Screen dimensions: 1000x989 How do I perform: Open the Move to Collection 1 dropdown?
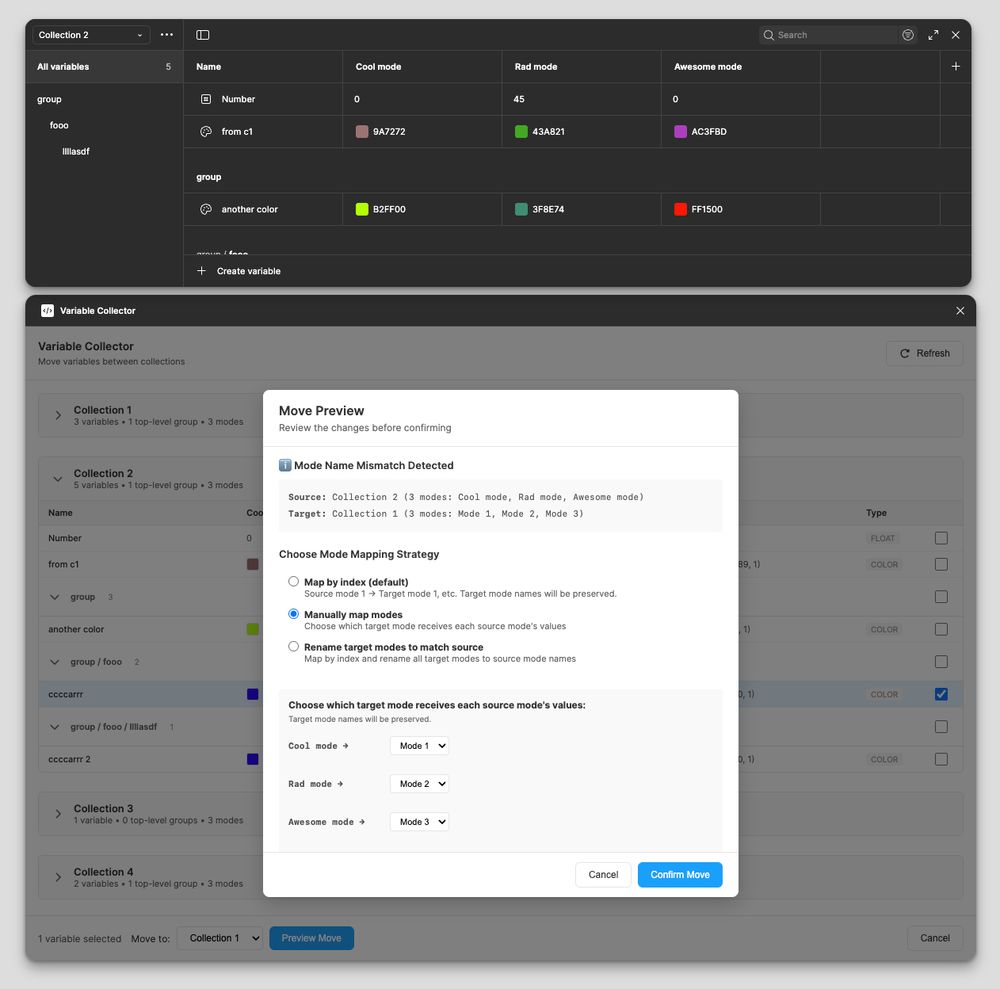click(219, 938)
